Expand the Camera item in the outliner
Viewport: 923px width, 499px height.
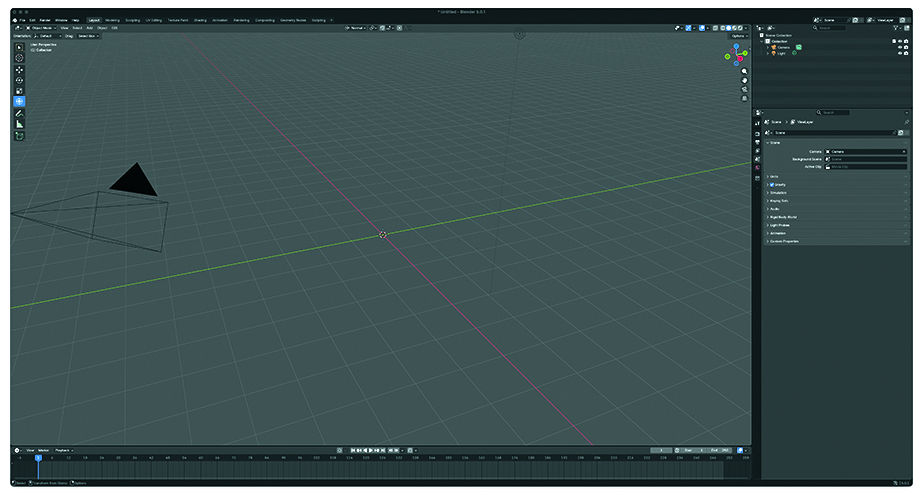tap(767, 47)
